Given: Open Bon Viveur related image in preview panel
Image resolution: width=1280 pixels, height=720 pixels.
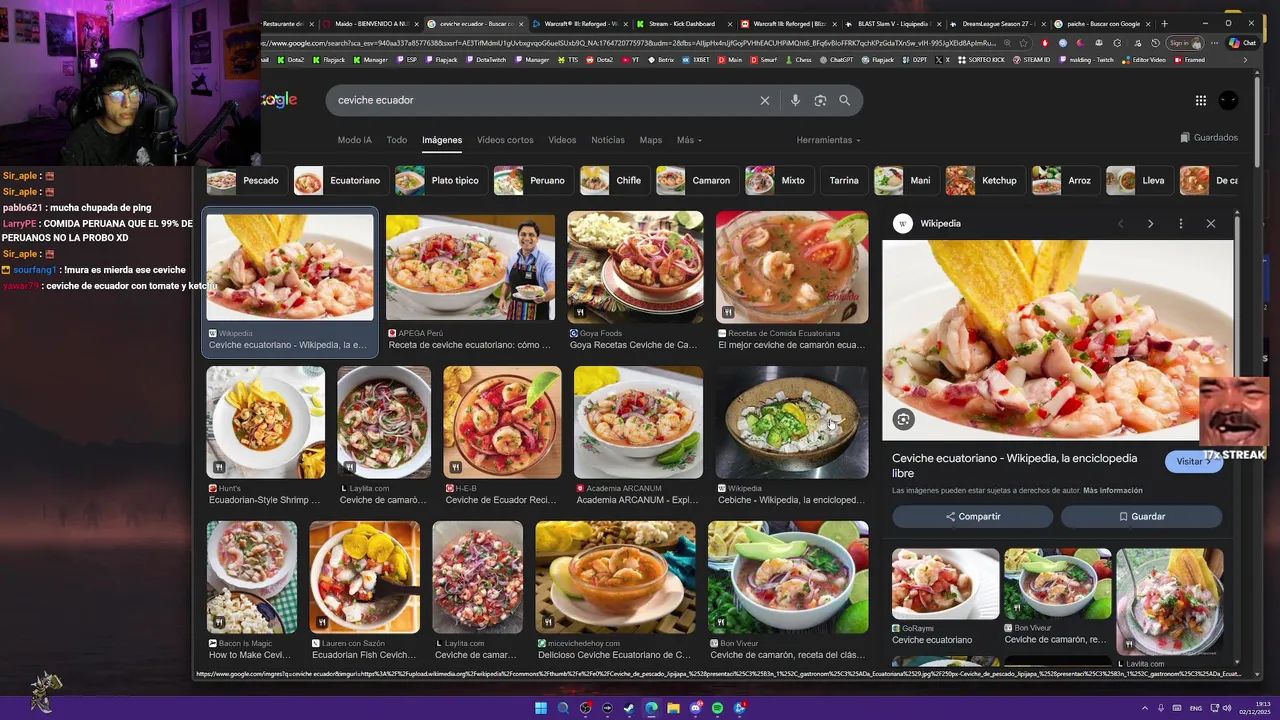Looking at the screenshot, I should click(1057, 584).
